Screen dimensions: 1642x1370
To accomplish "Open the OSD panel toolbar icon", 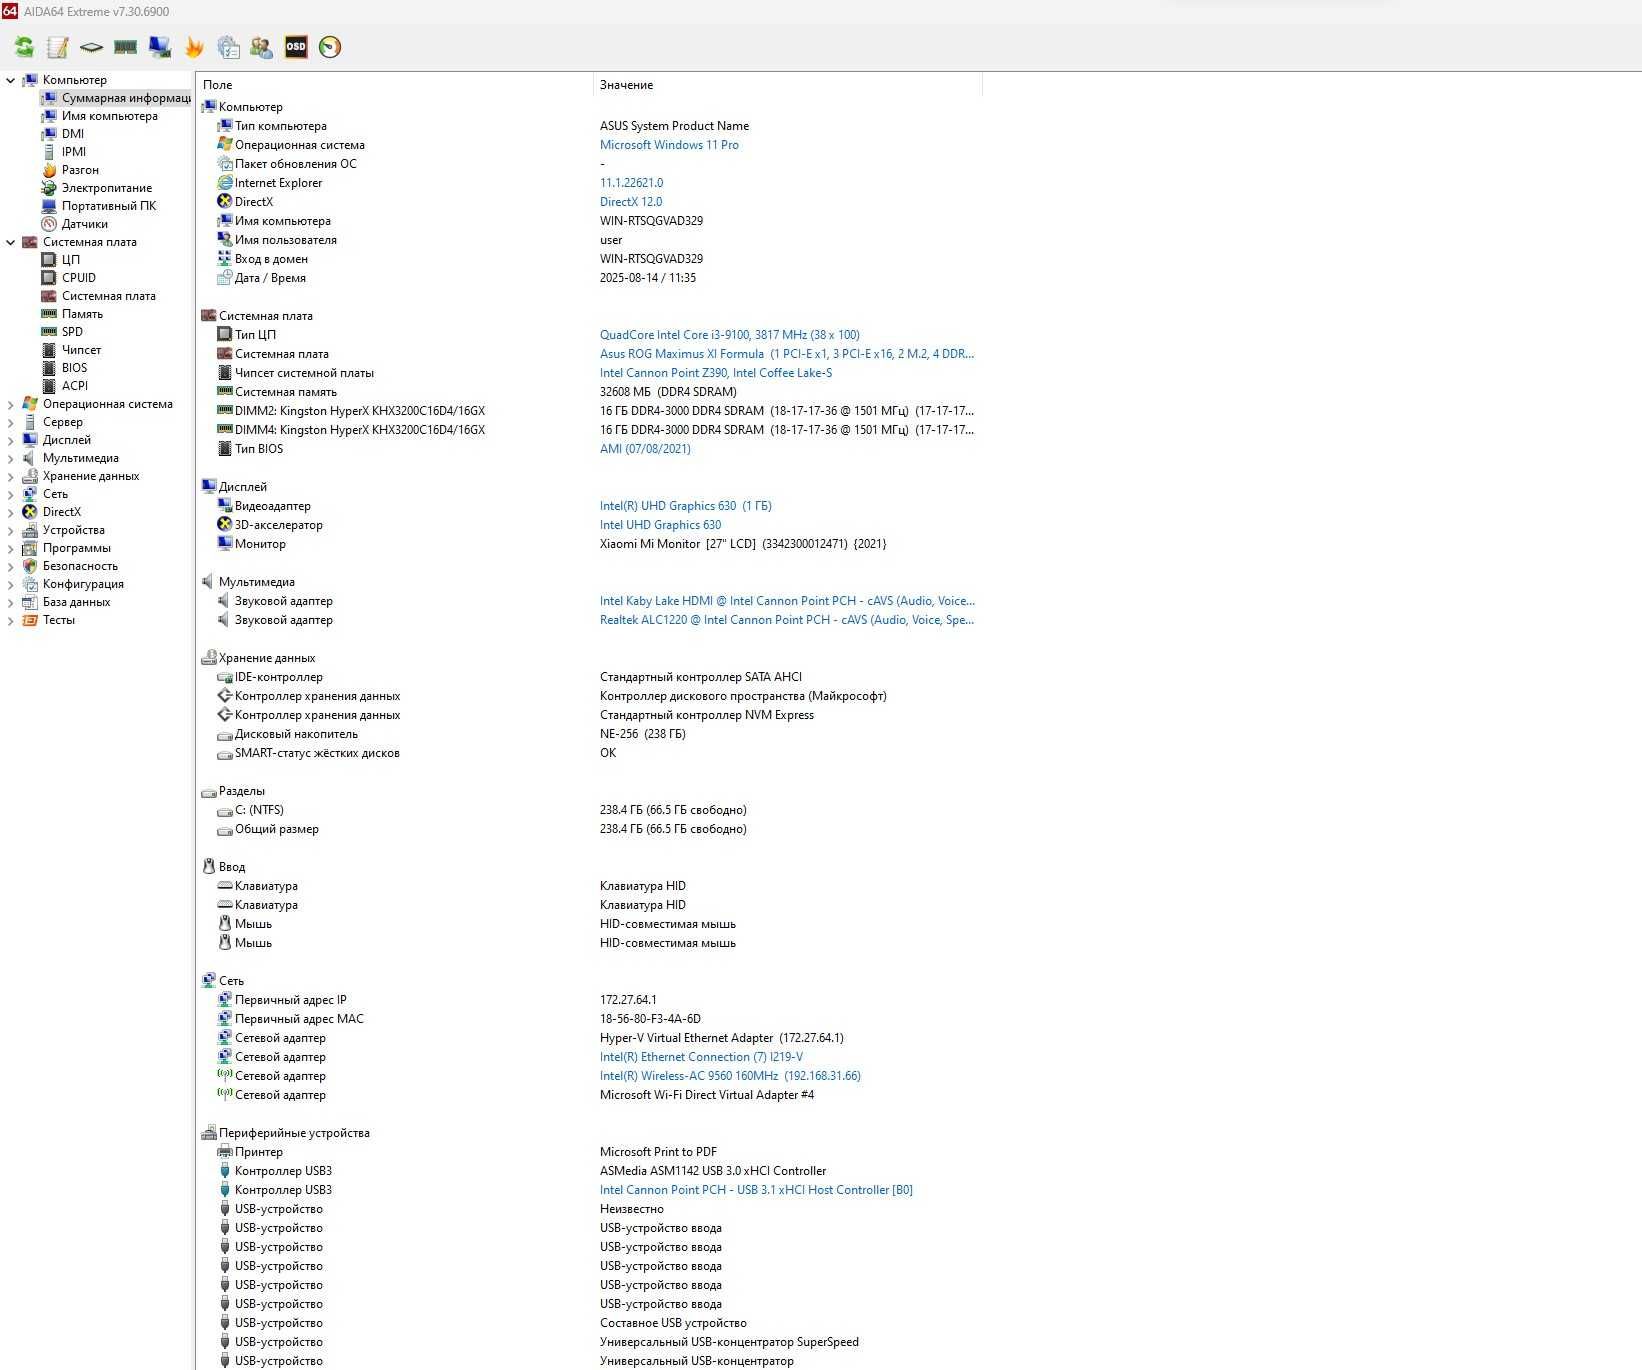I will pos(296,47).
